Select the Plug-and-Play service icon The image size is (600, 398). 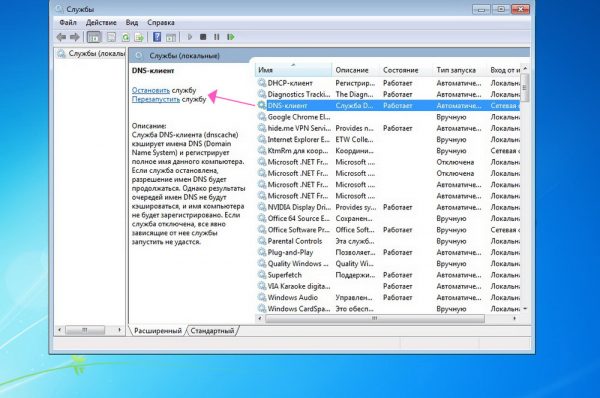click(x=262, y=252)
